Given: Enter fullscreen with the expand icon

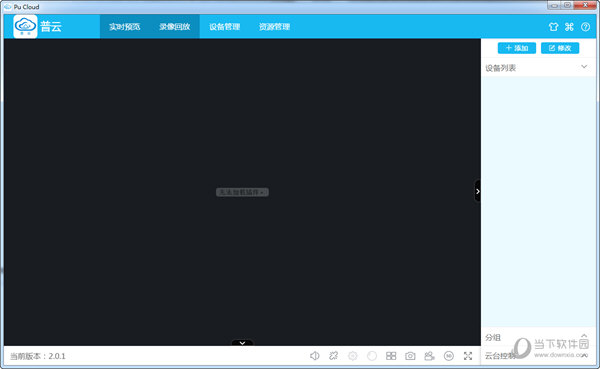Looking at the screenshot, I should (468, 356).
